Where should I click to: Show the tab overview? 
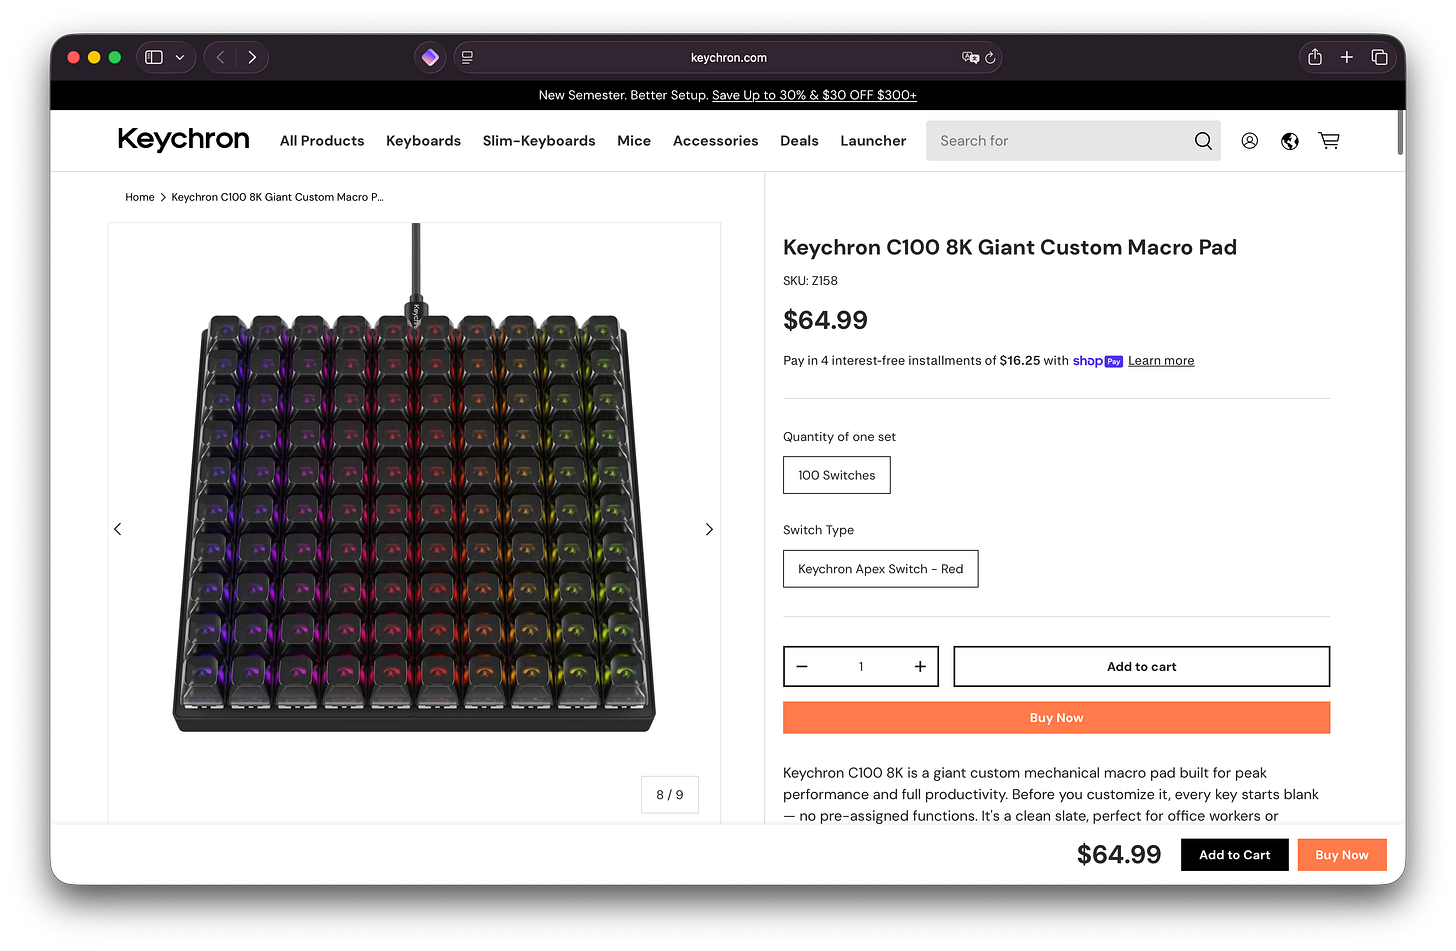point(1379,57)
